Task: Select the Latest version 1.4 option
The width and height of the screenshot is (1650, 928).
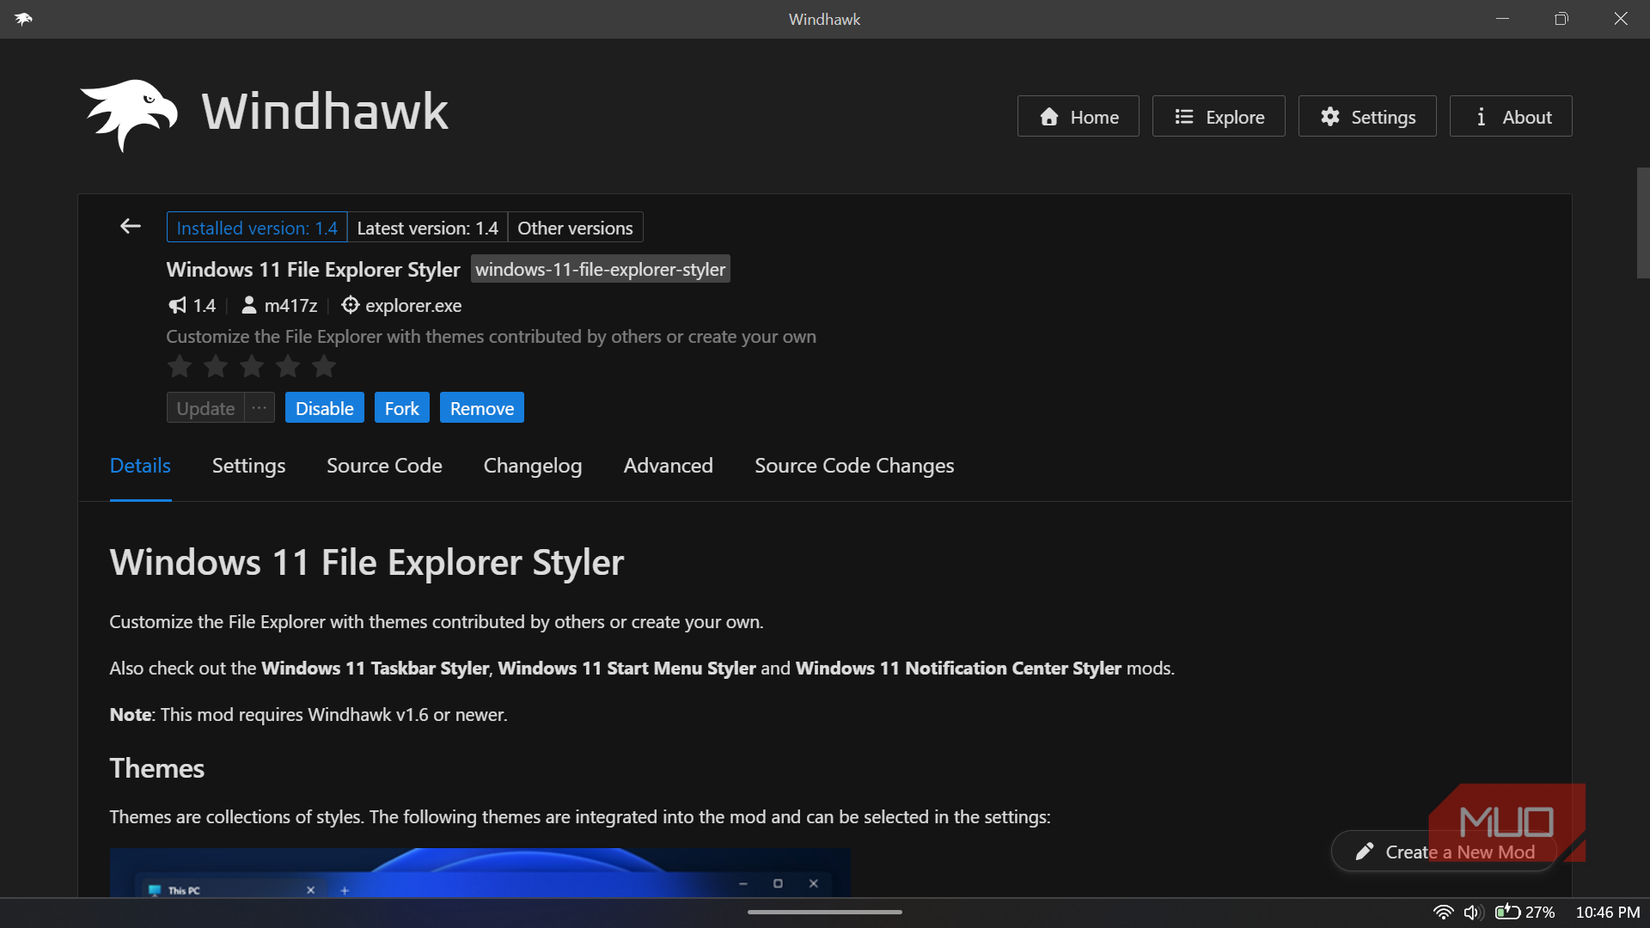Action: click(427, 228)
